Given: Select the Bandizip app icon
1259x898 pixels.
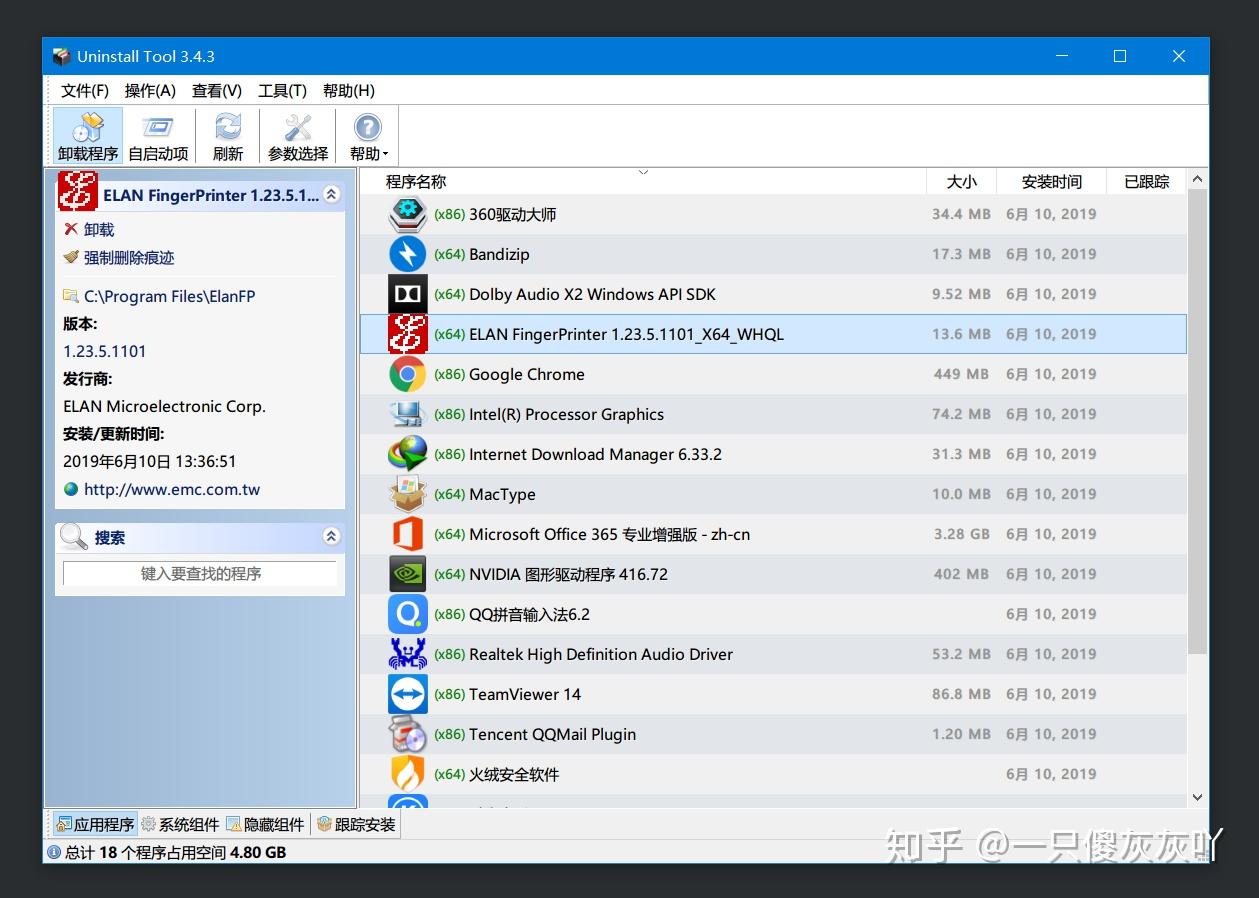Looking at the screenshot, I should 407,254.
